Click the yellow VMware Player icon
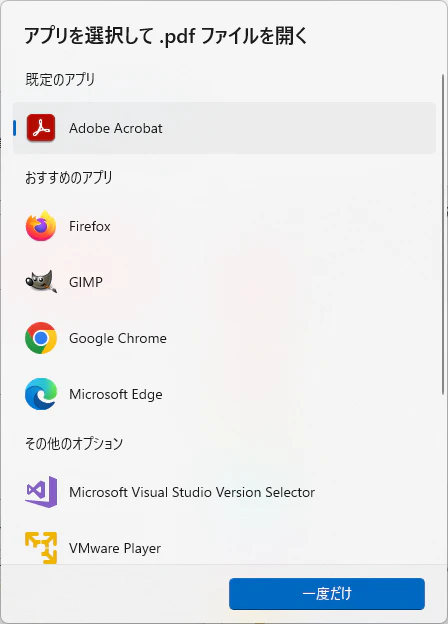This screenshot has width=448, height=624. coord(41,548)
